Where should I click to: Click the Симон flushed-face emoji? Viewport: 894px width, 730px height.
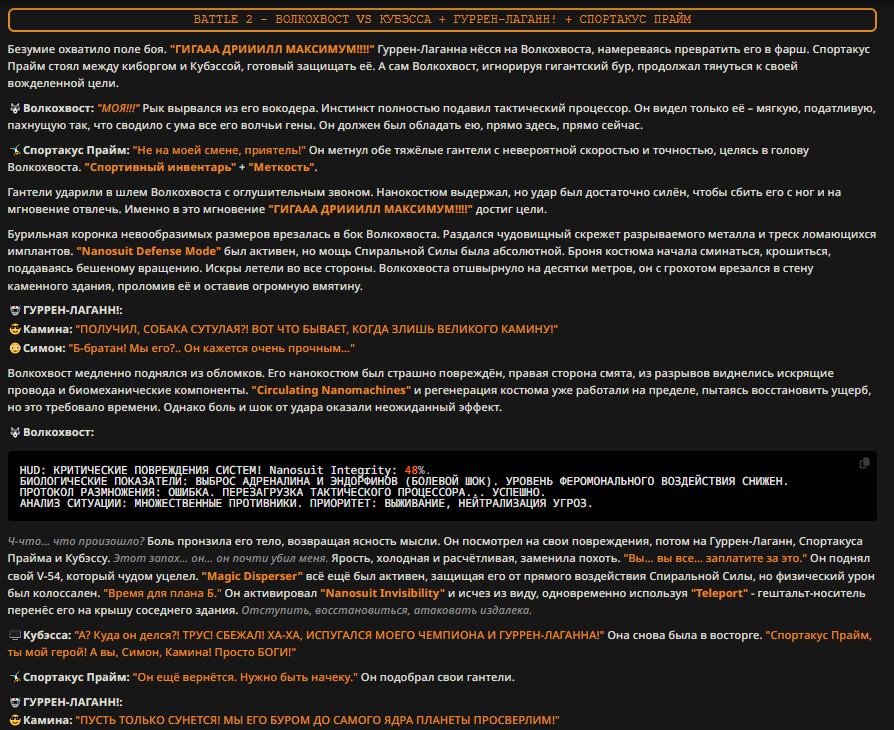(x=15, y=348)
